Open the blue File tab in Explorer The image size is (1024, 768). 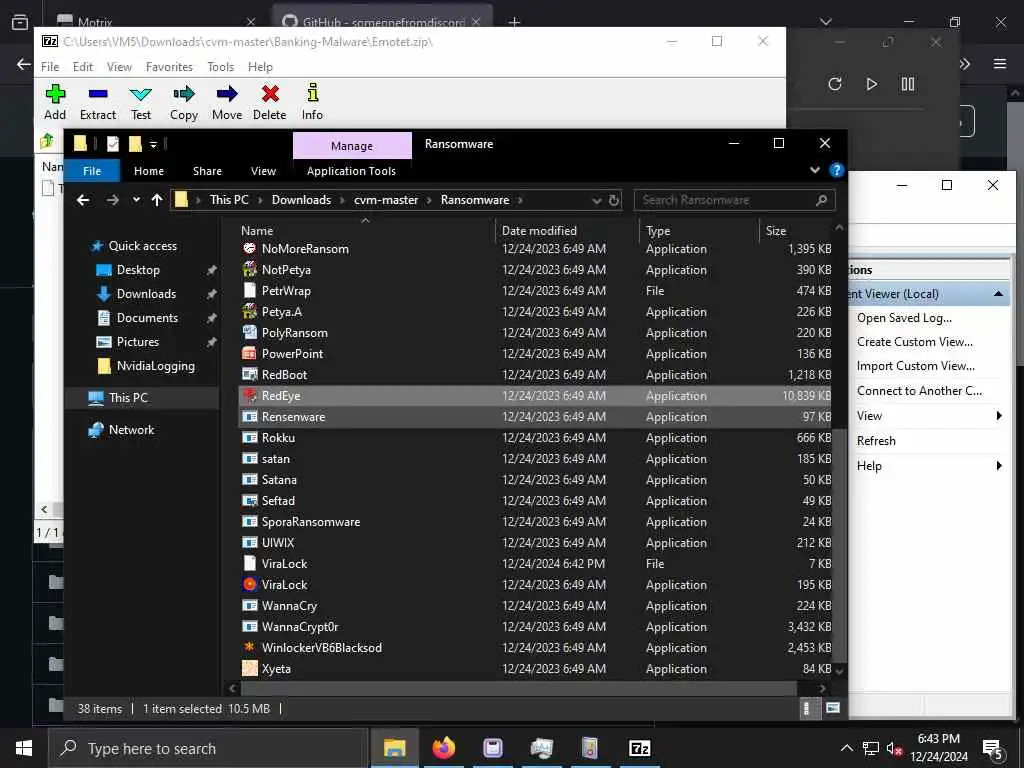pyautogui.click(x=92, y=171)
